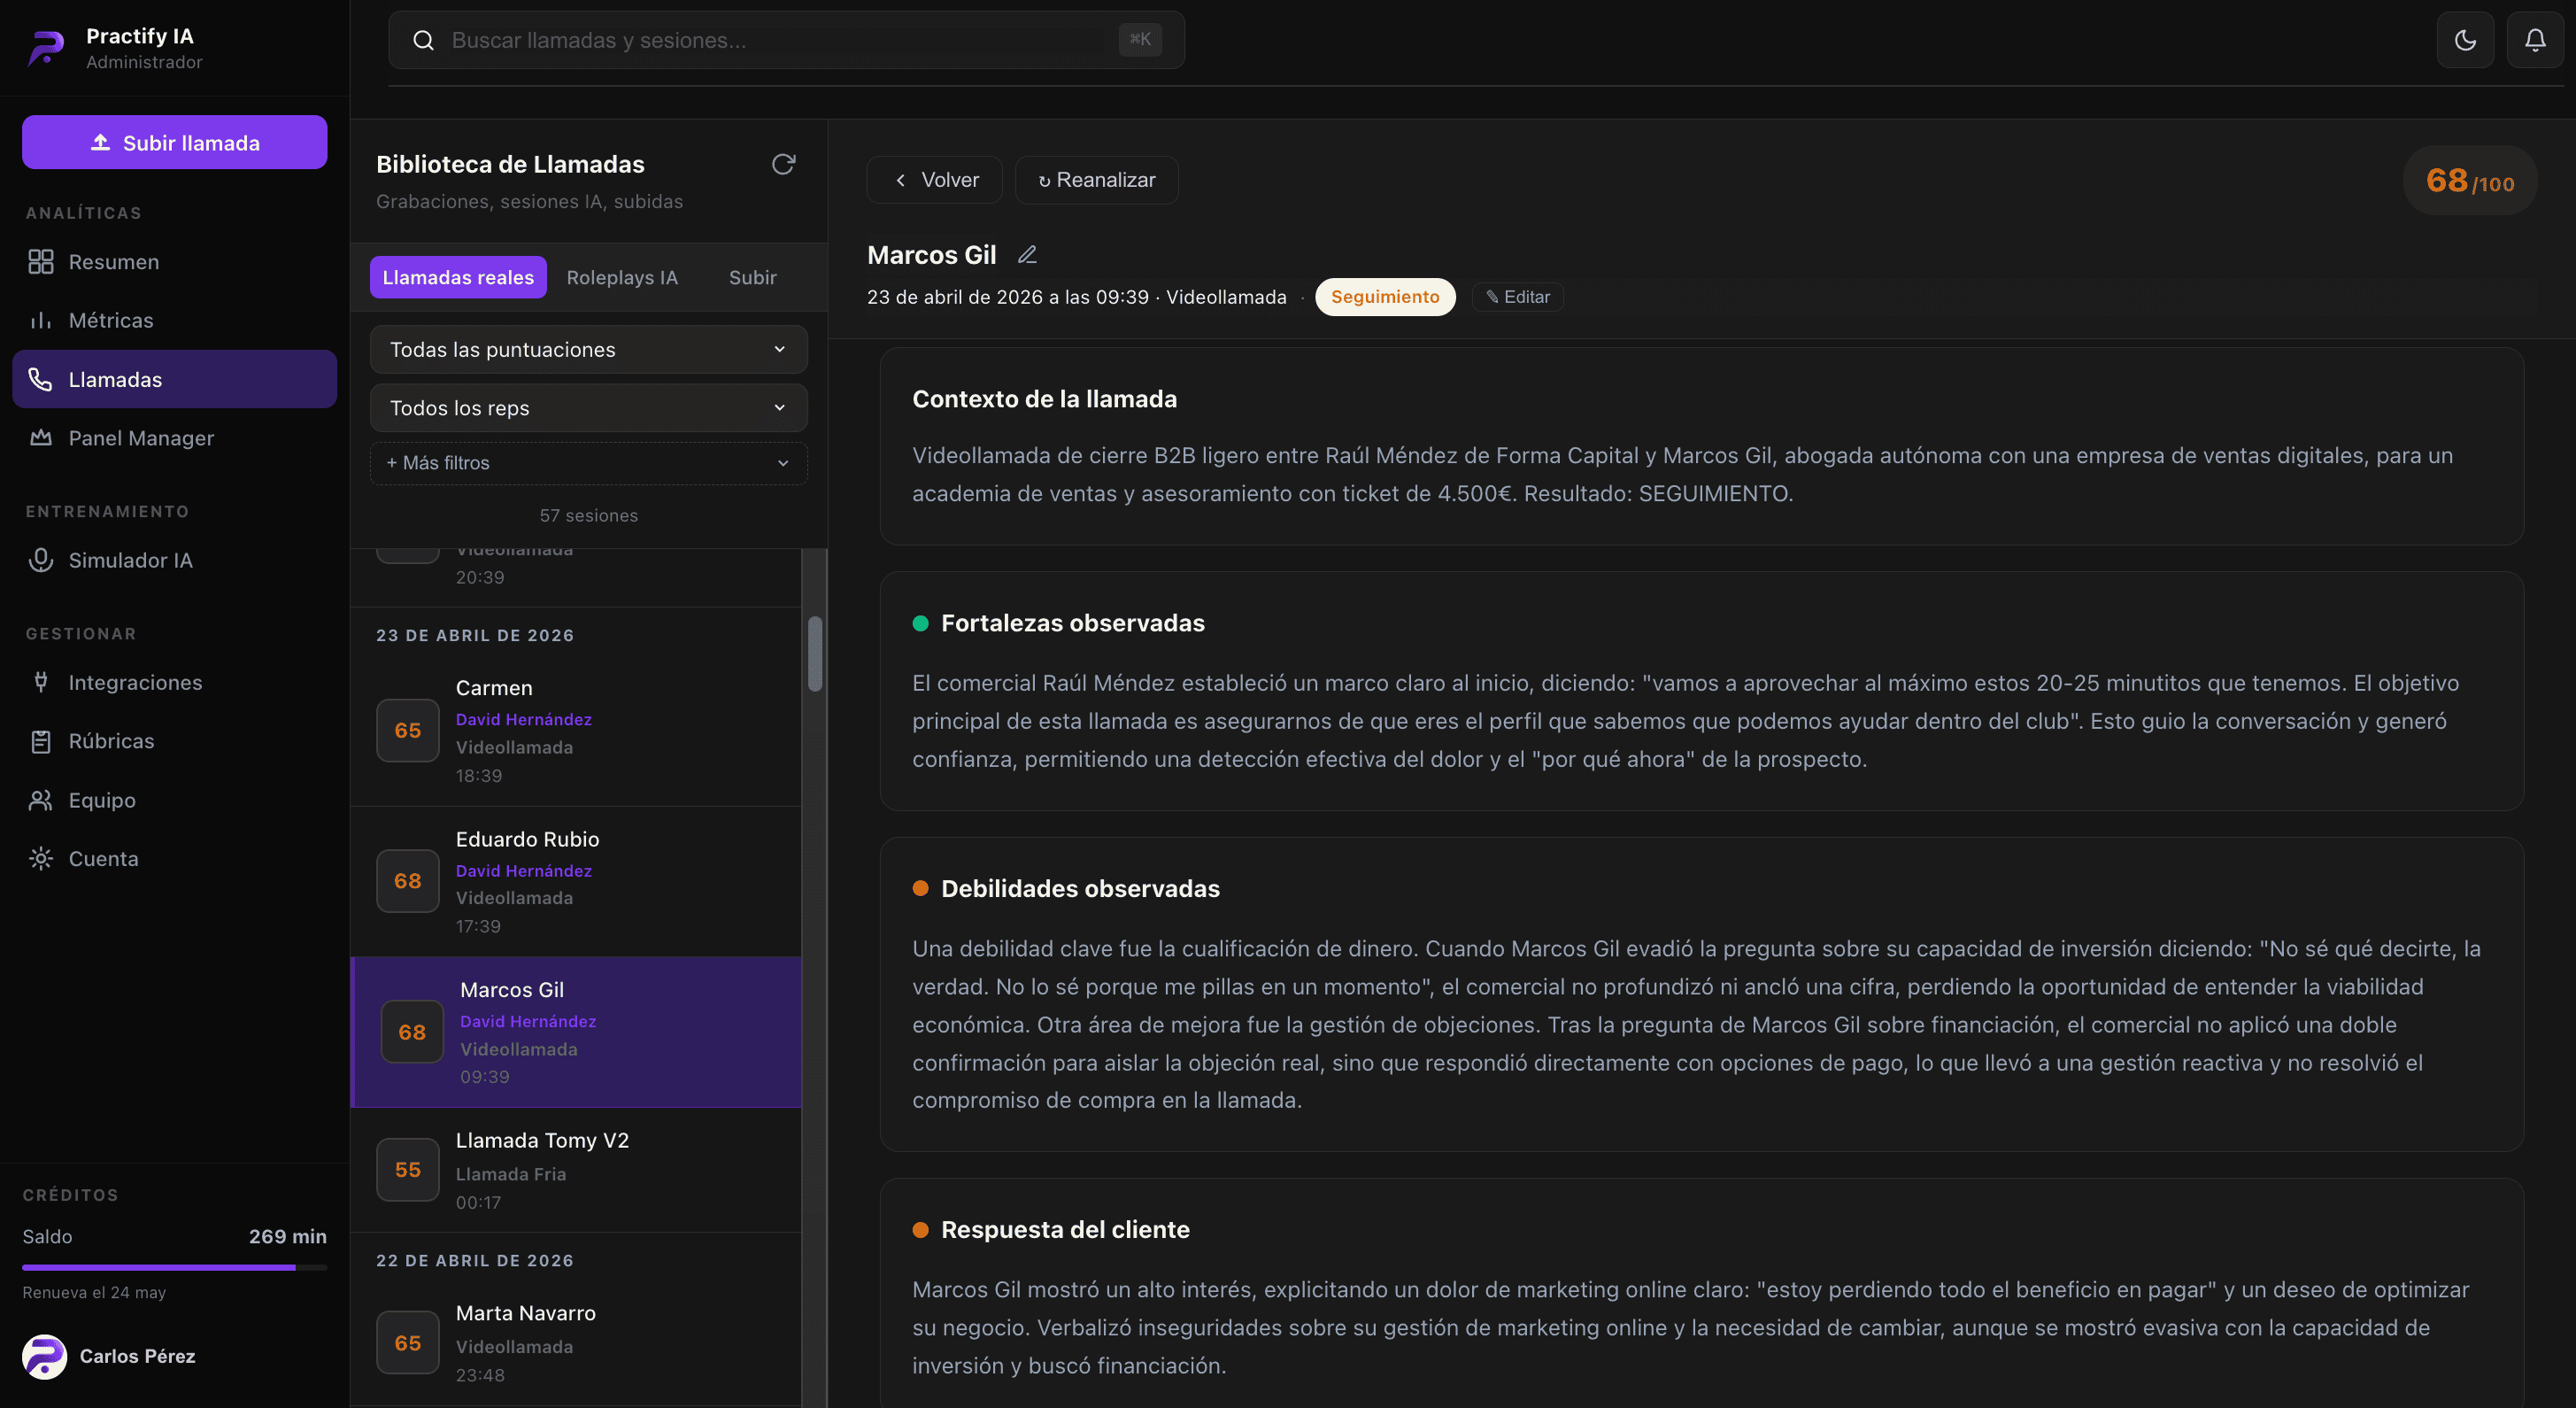Open Simulador IA in the sidebar
Image resolution: width=2576 pixels, height=1408 pixels.
[x=174, y=560]
